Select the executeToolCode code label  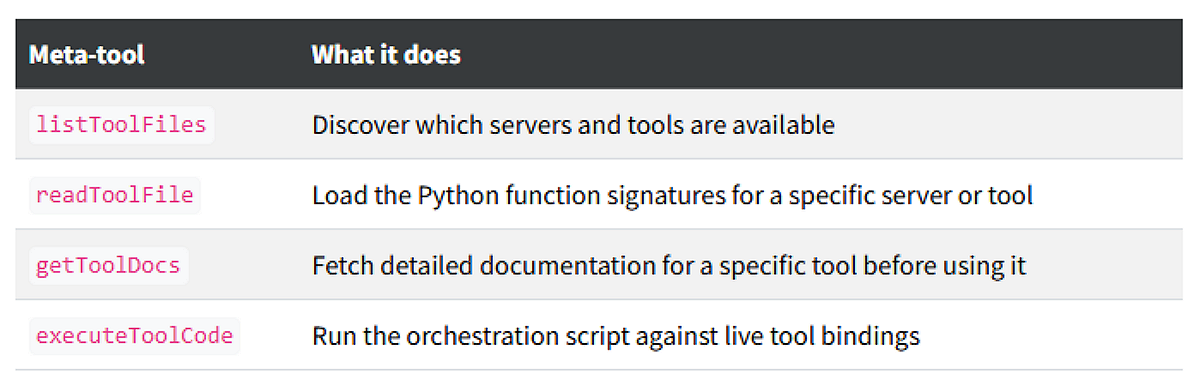click(x=135, y=336)
